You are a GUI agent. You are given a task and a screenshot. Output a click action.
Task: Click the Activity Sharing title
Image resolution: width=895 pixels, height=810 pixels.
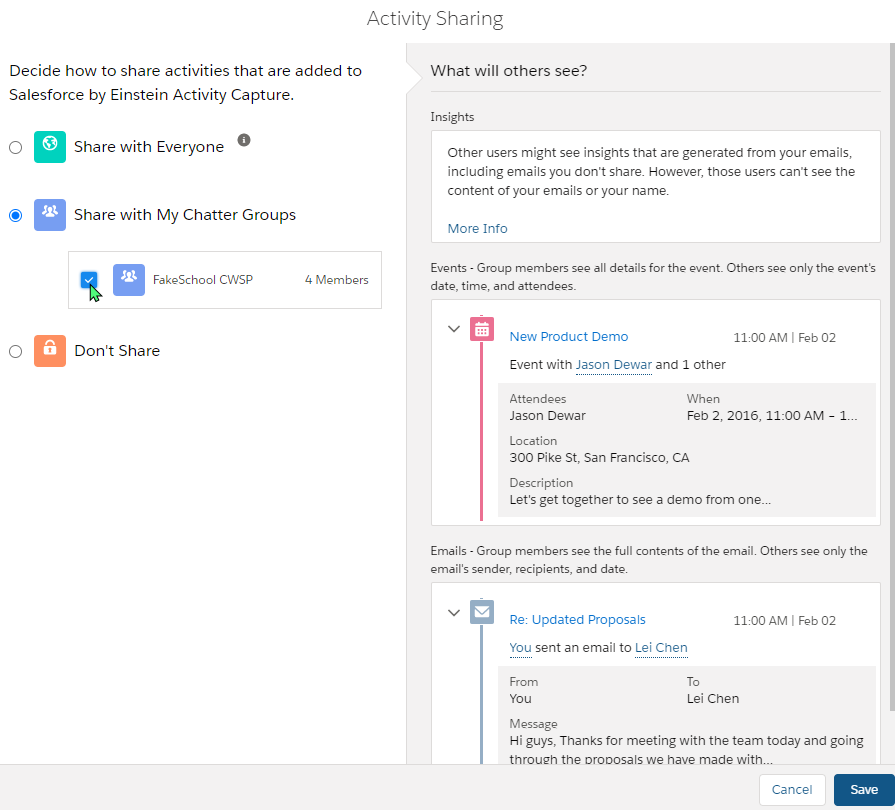[x=435, y=18]
